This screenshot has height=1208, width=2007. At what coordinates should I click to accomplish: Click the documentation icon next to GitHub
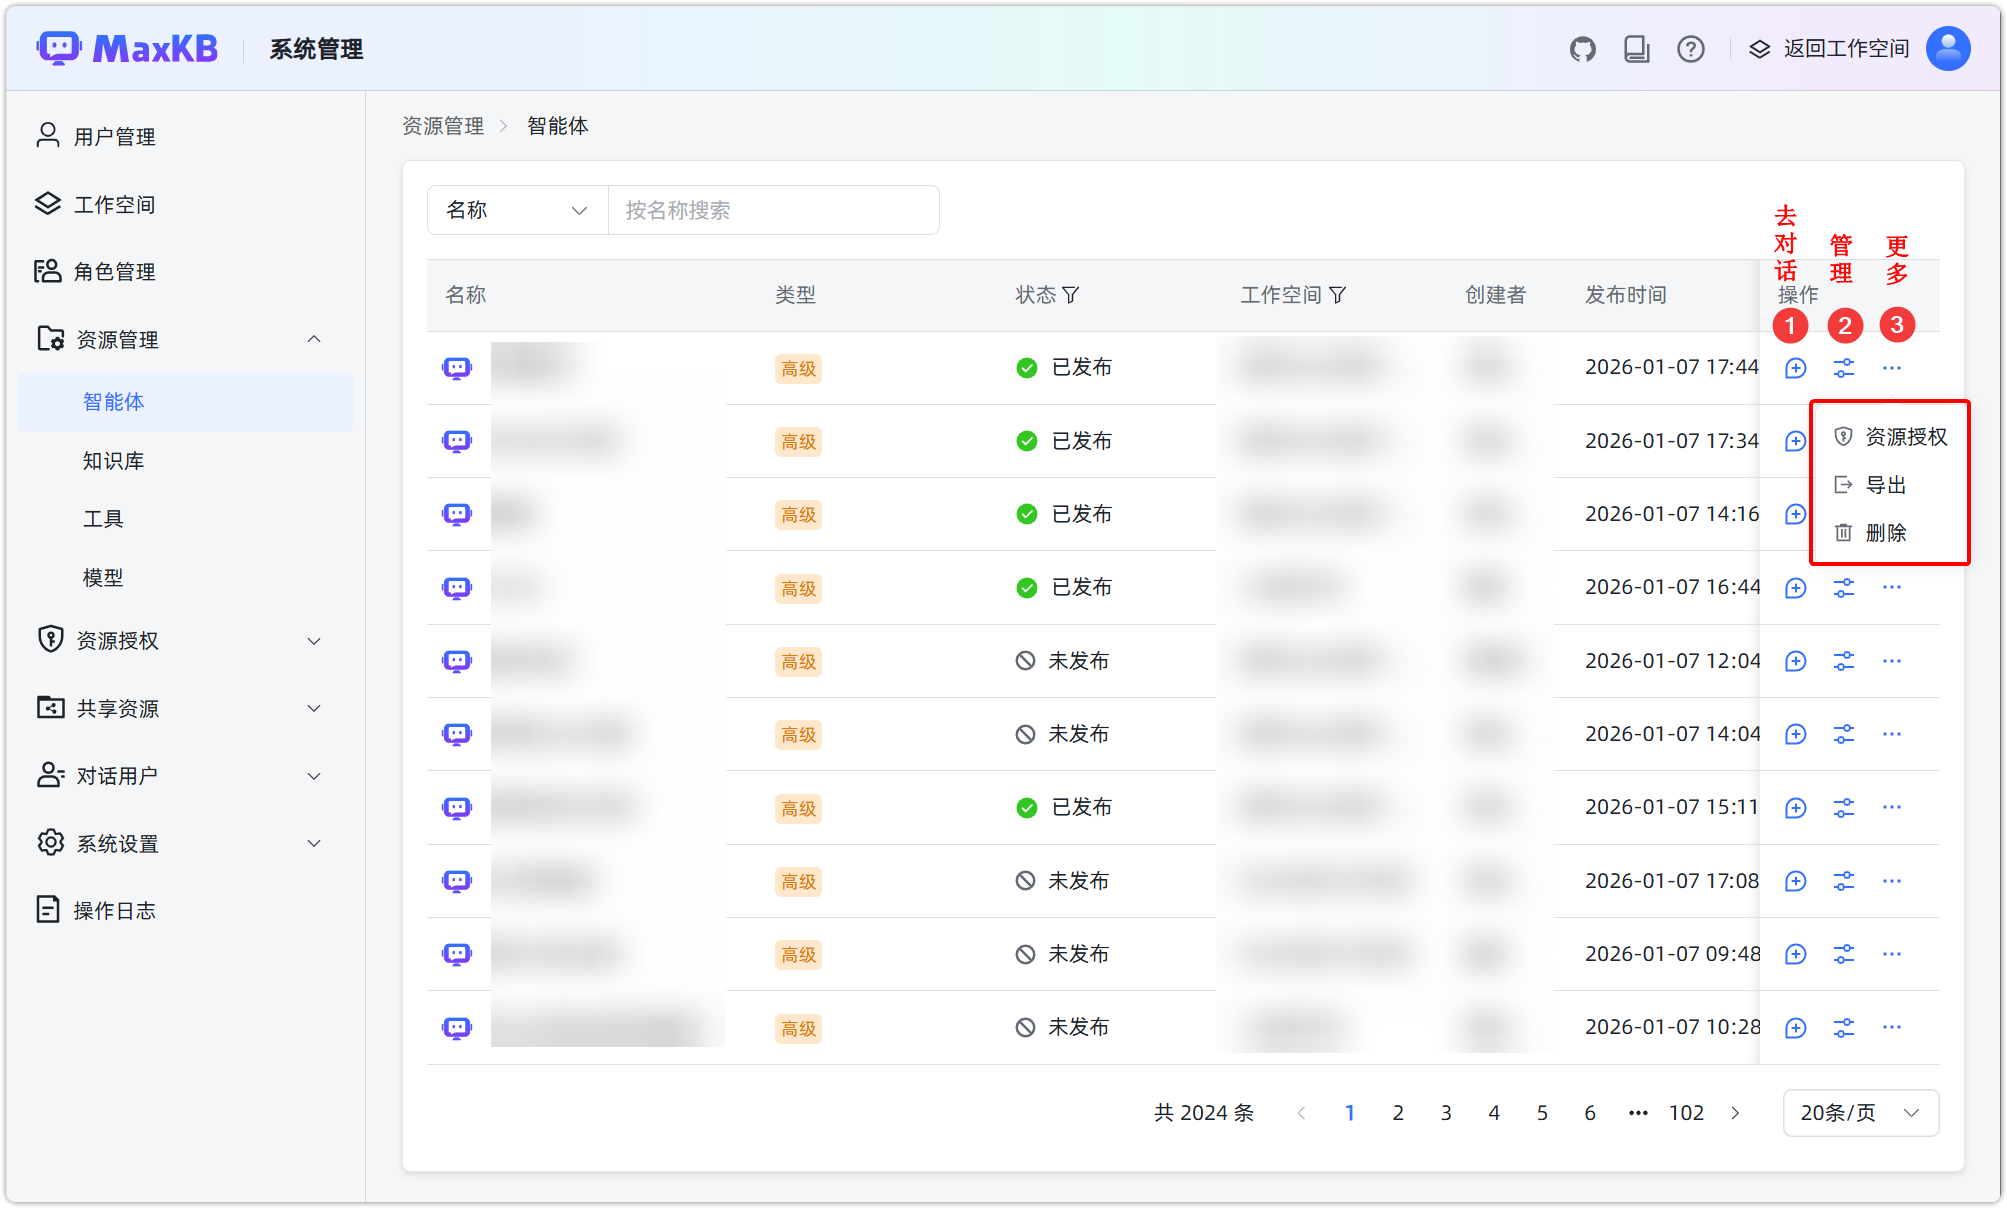(x=1637, y=48)
